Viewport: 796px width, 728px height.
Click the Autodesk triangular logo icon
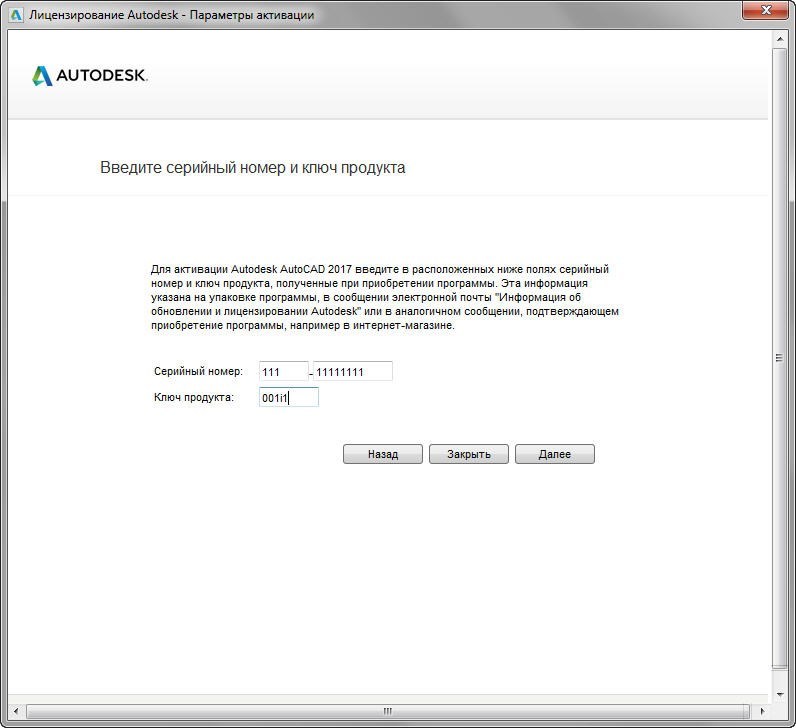click(x=42, y=76)
